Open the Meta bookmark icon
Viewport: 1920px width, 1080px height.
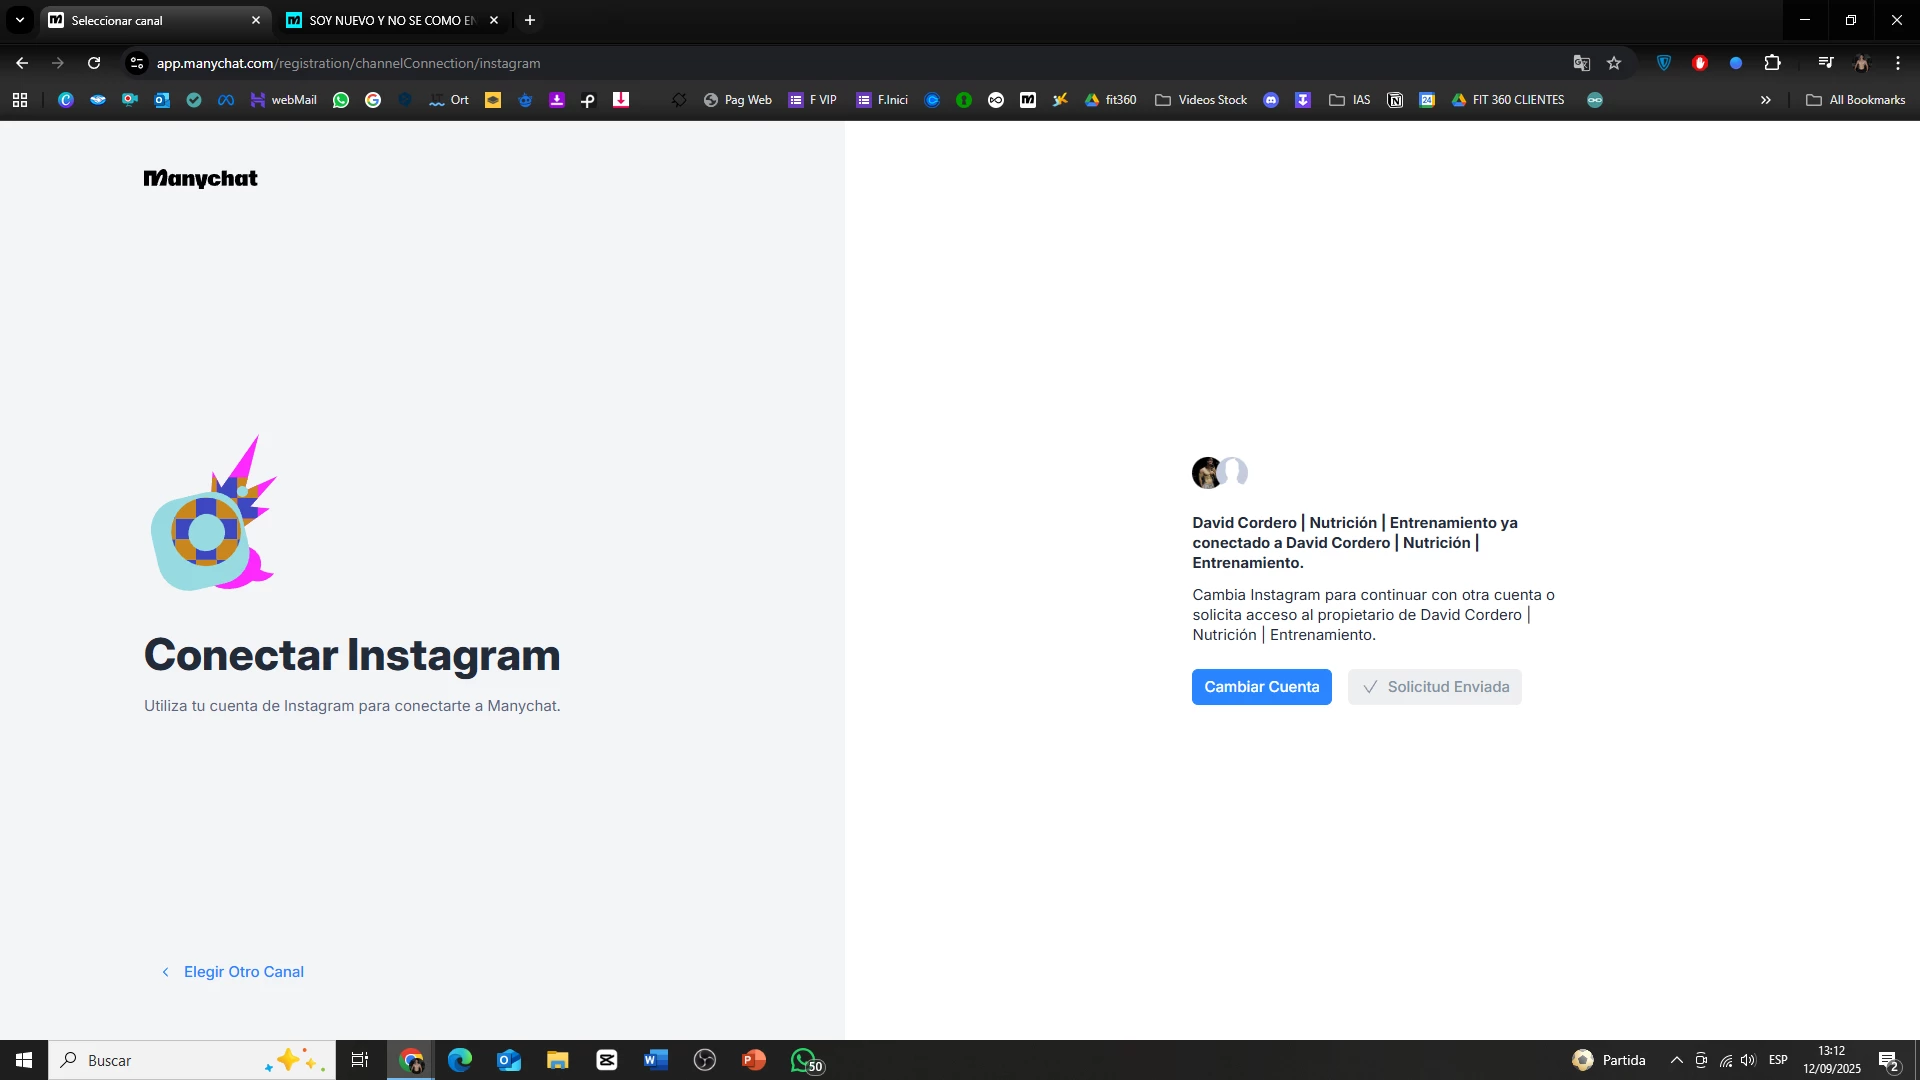click(226, 100)
